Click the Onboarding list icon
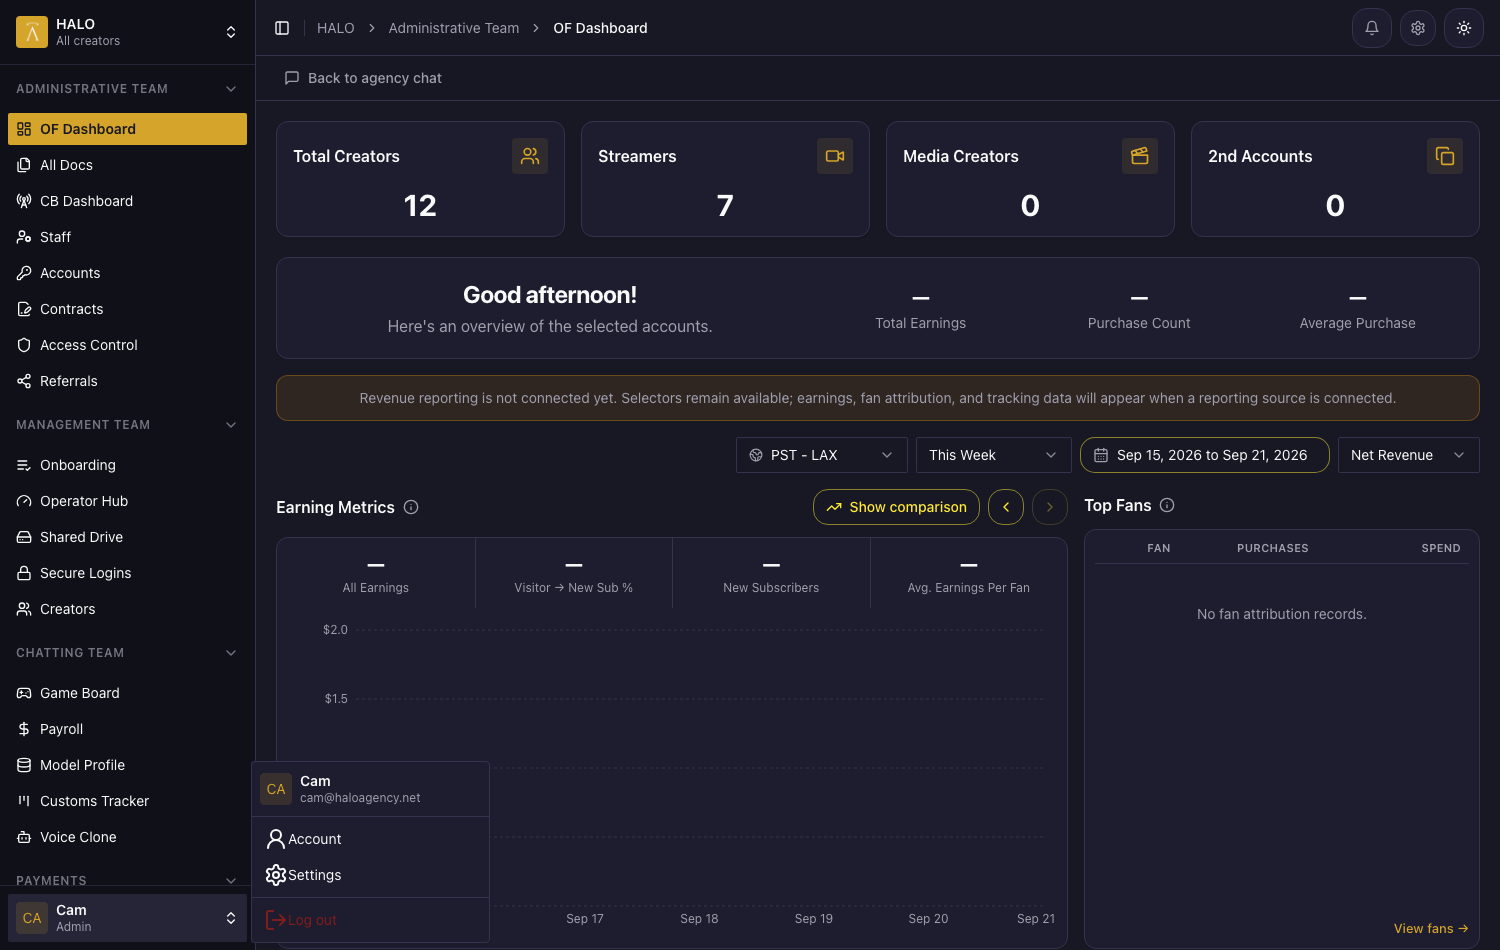The image size is (1500, 950). [24, 465]
